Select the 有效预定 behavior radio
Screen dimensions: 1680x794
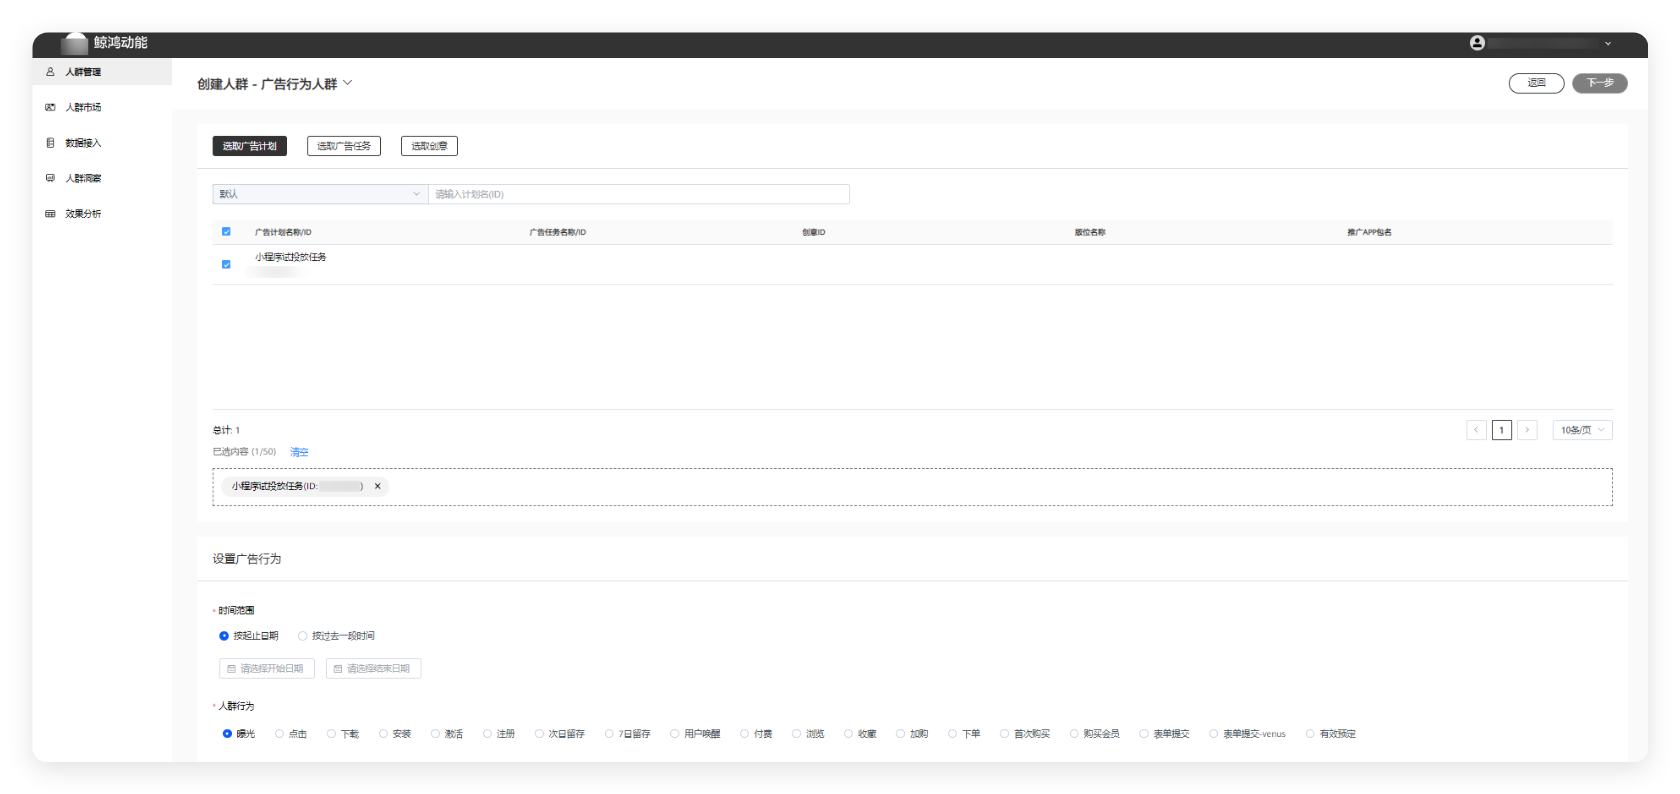coord(1331,734)
